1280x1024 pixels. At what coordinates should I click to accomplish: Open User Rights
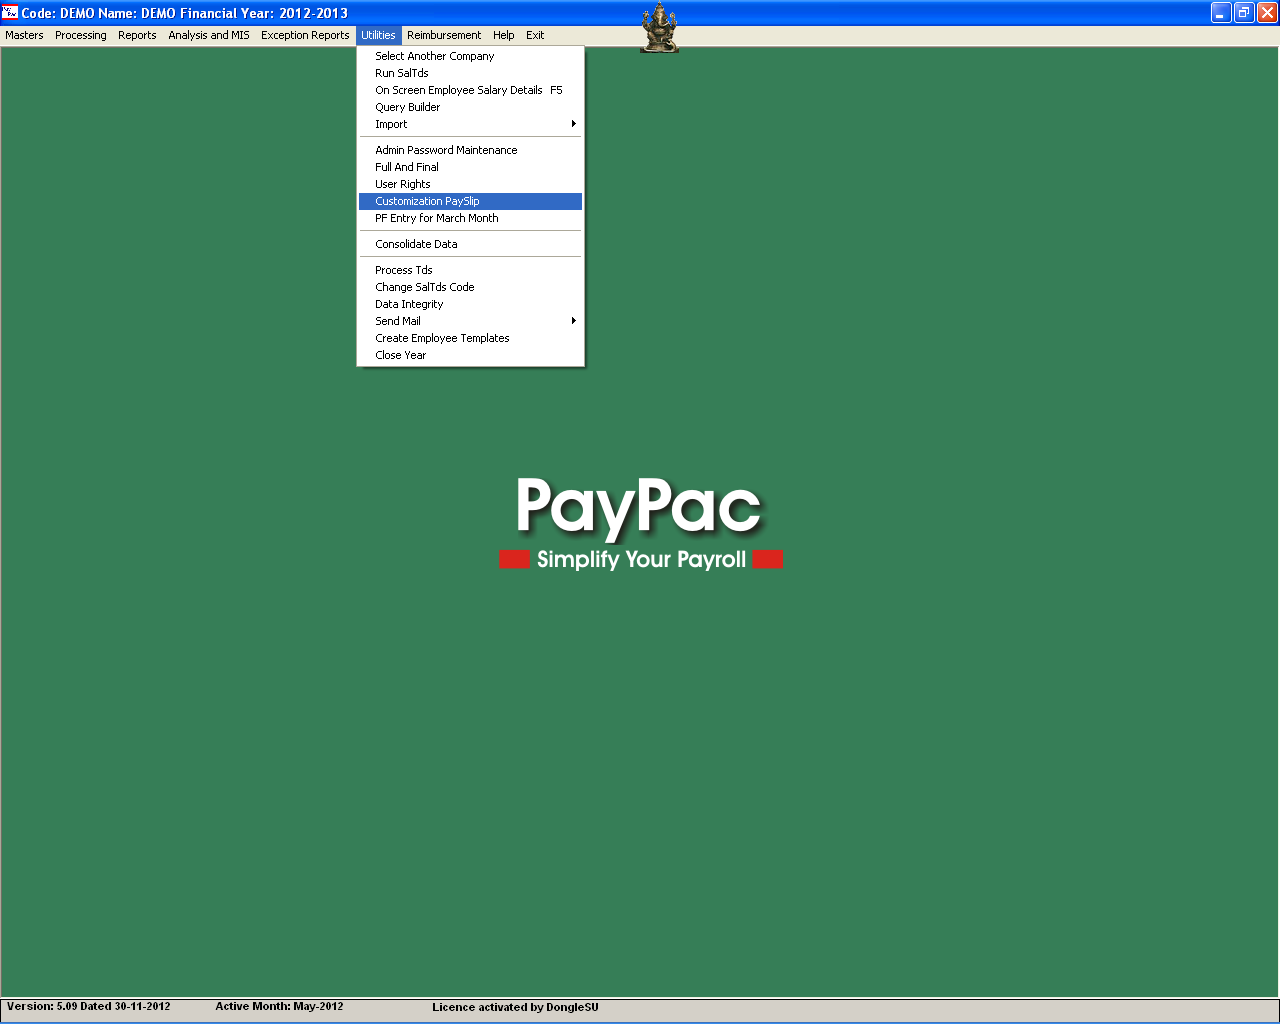click(x=470, y=184)
